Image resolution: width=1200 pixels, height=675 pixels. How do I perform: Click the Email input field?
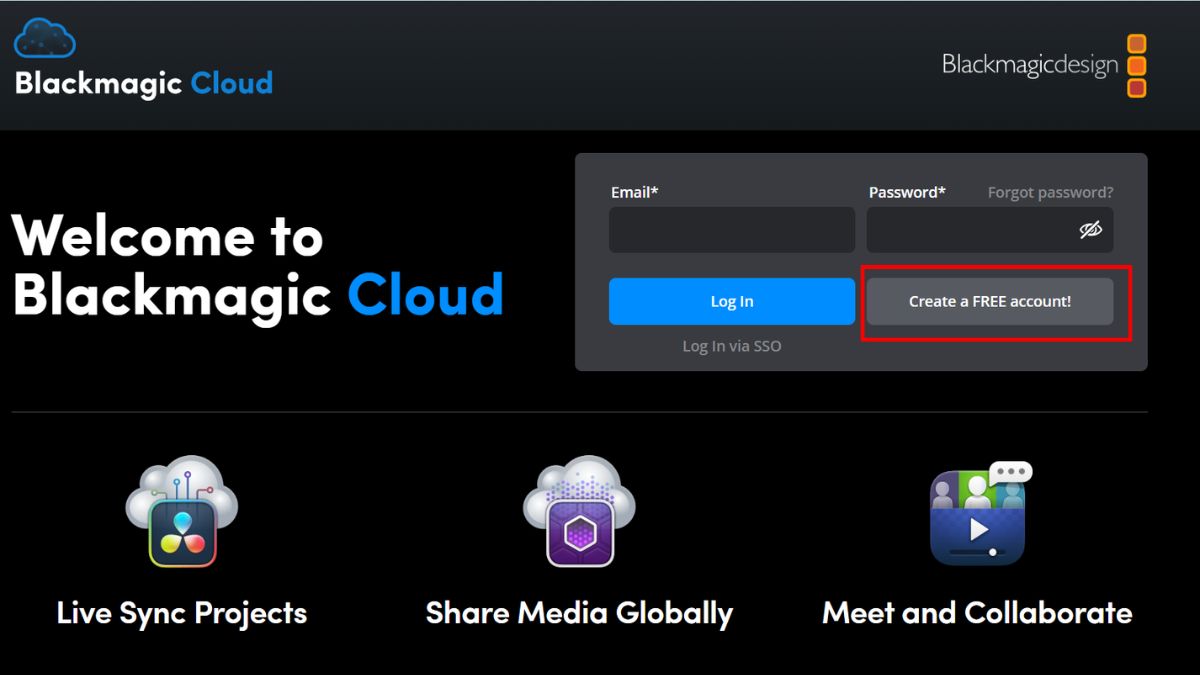point(732,230)
